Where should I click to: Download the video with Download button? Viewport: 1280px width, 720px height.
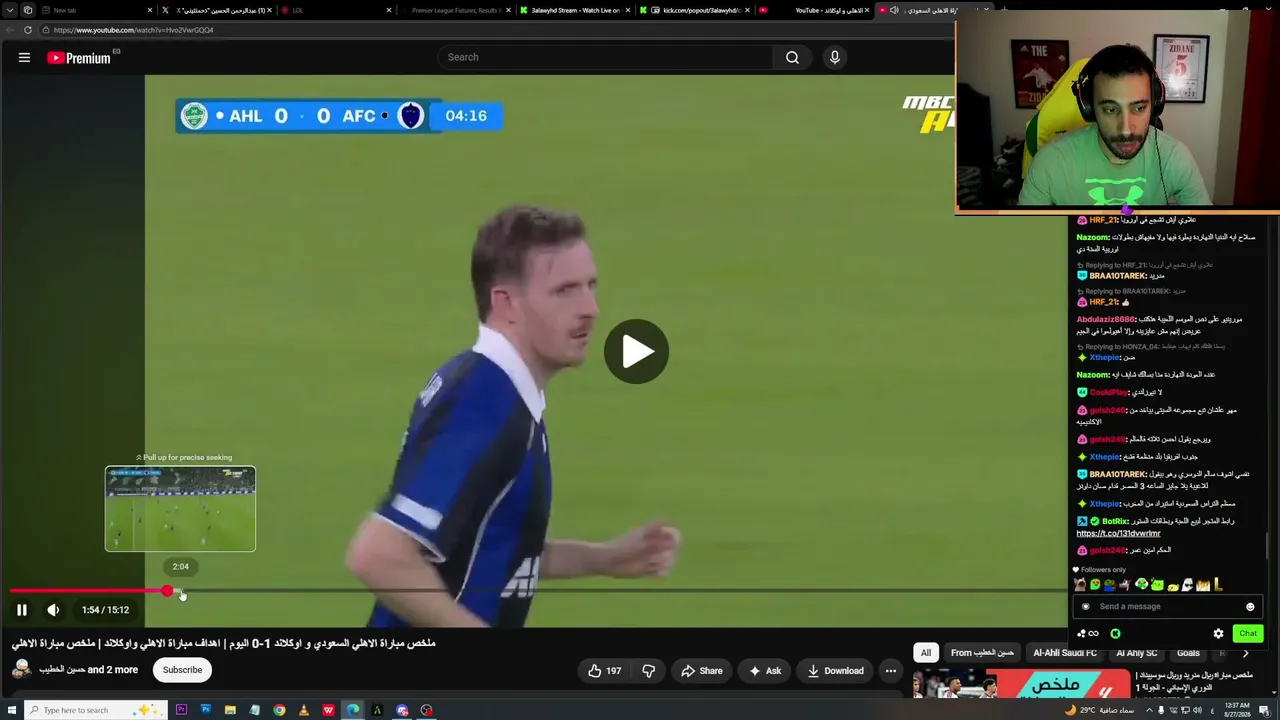click(835, 671)
